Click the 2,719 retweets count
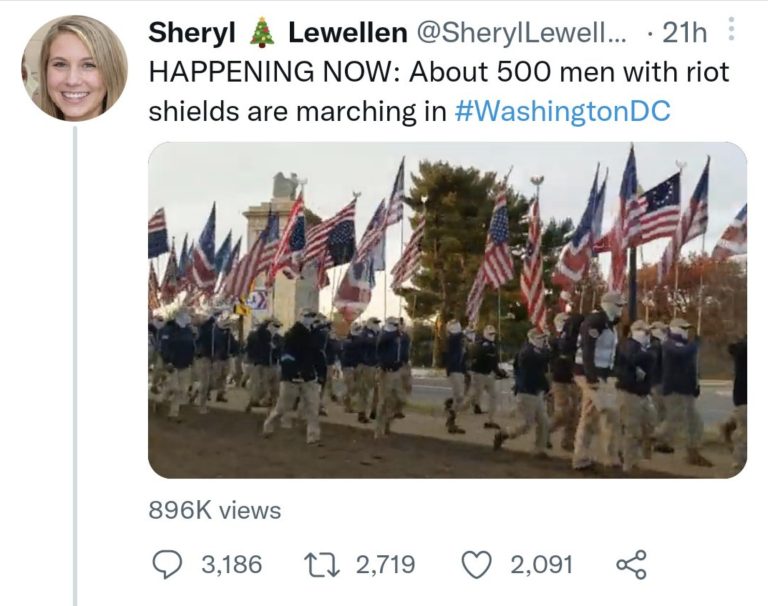 coord(385,565)
